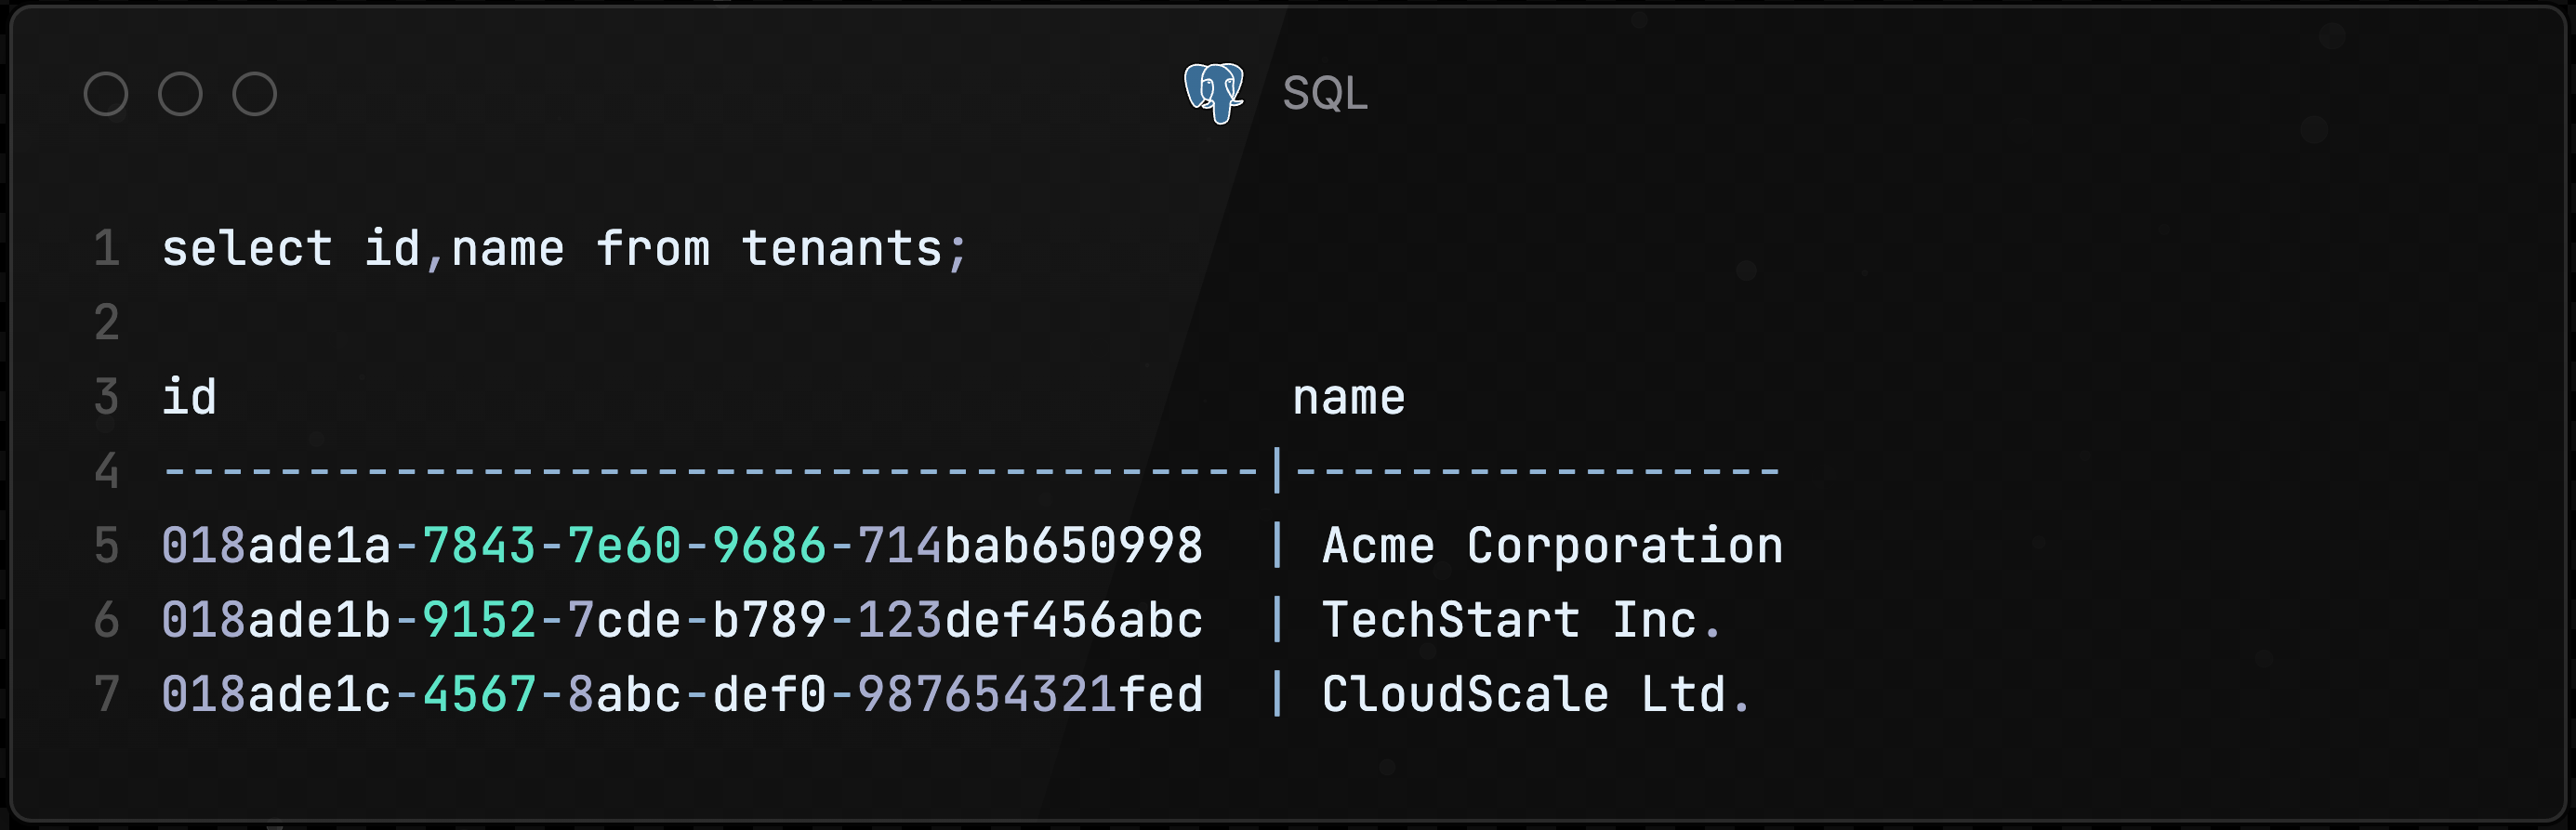2576x830 pixels.
Task: Click the 'select' keyword in the query
Action: point(247,249)
